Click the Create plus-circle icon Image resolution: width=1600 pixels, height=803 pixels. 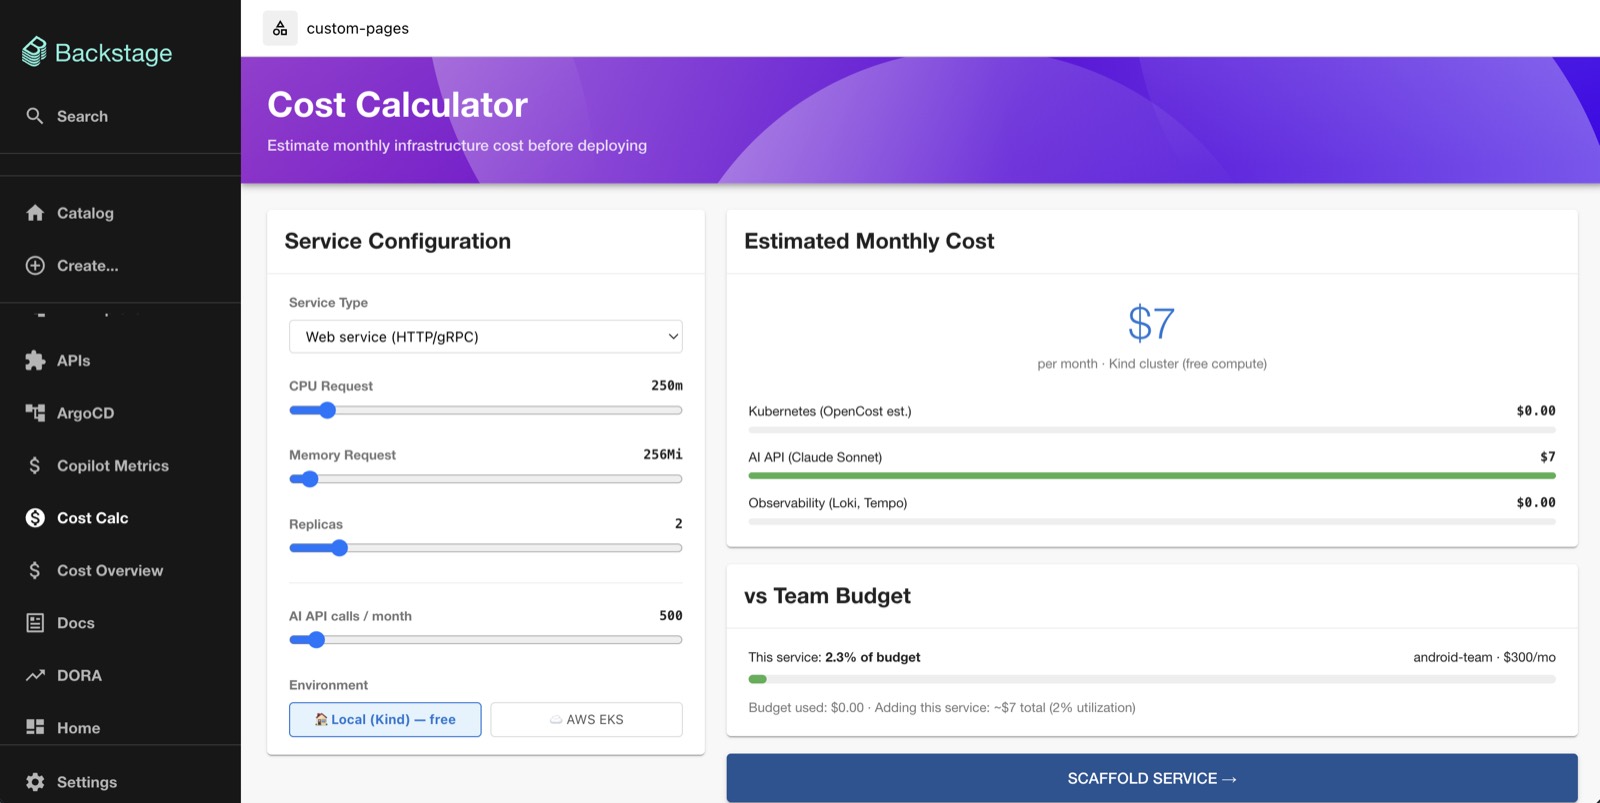pyautogui.click(x=35, y=265)
